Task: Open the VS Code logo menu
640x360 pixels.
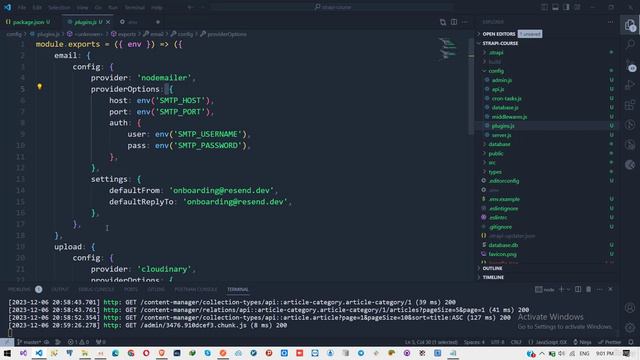Action: click(x=7, y=7)
